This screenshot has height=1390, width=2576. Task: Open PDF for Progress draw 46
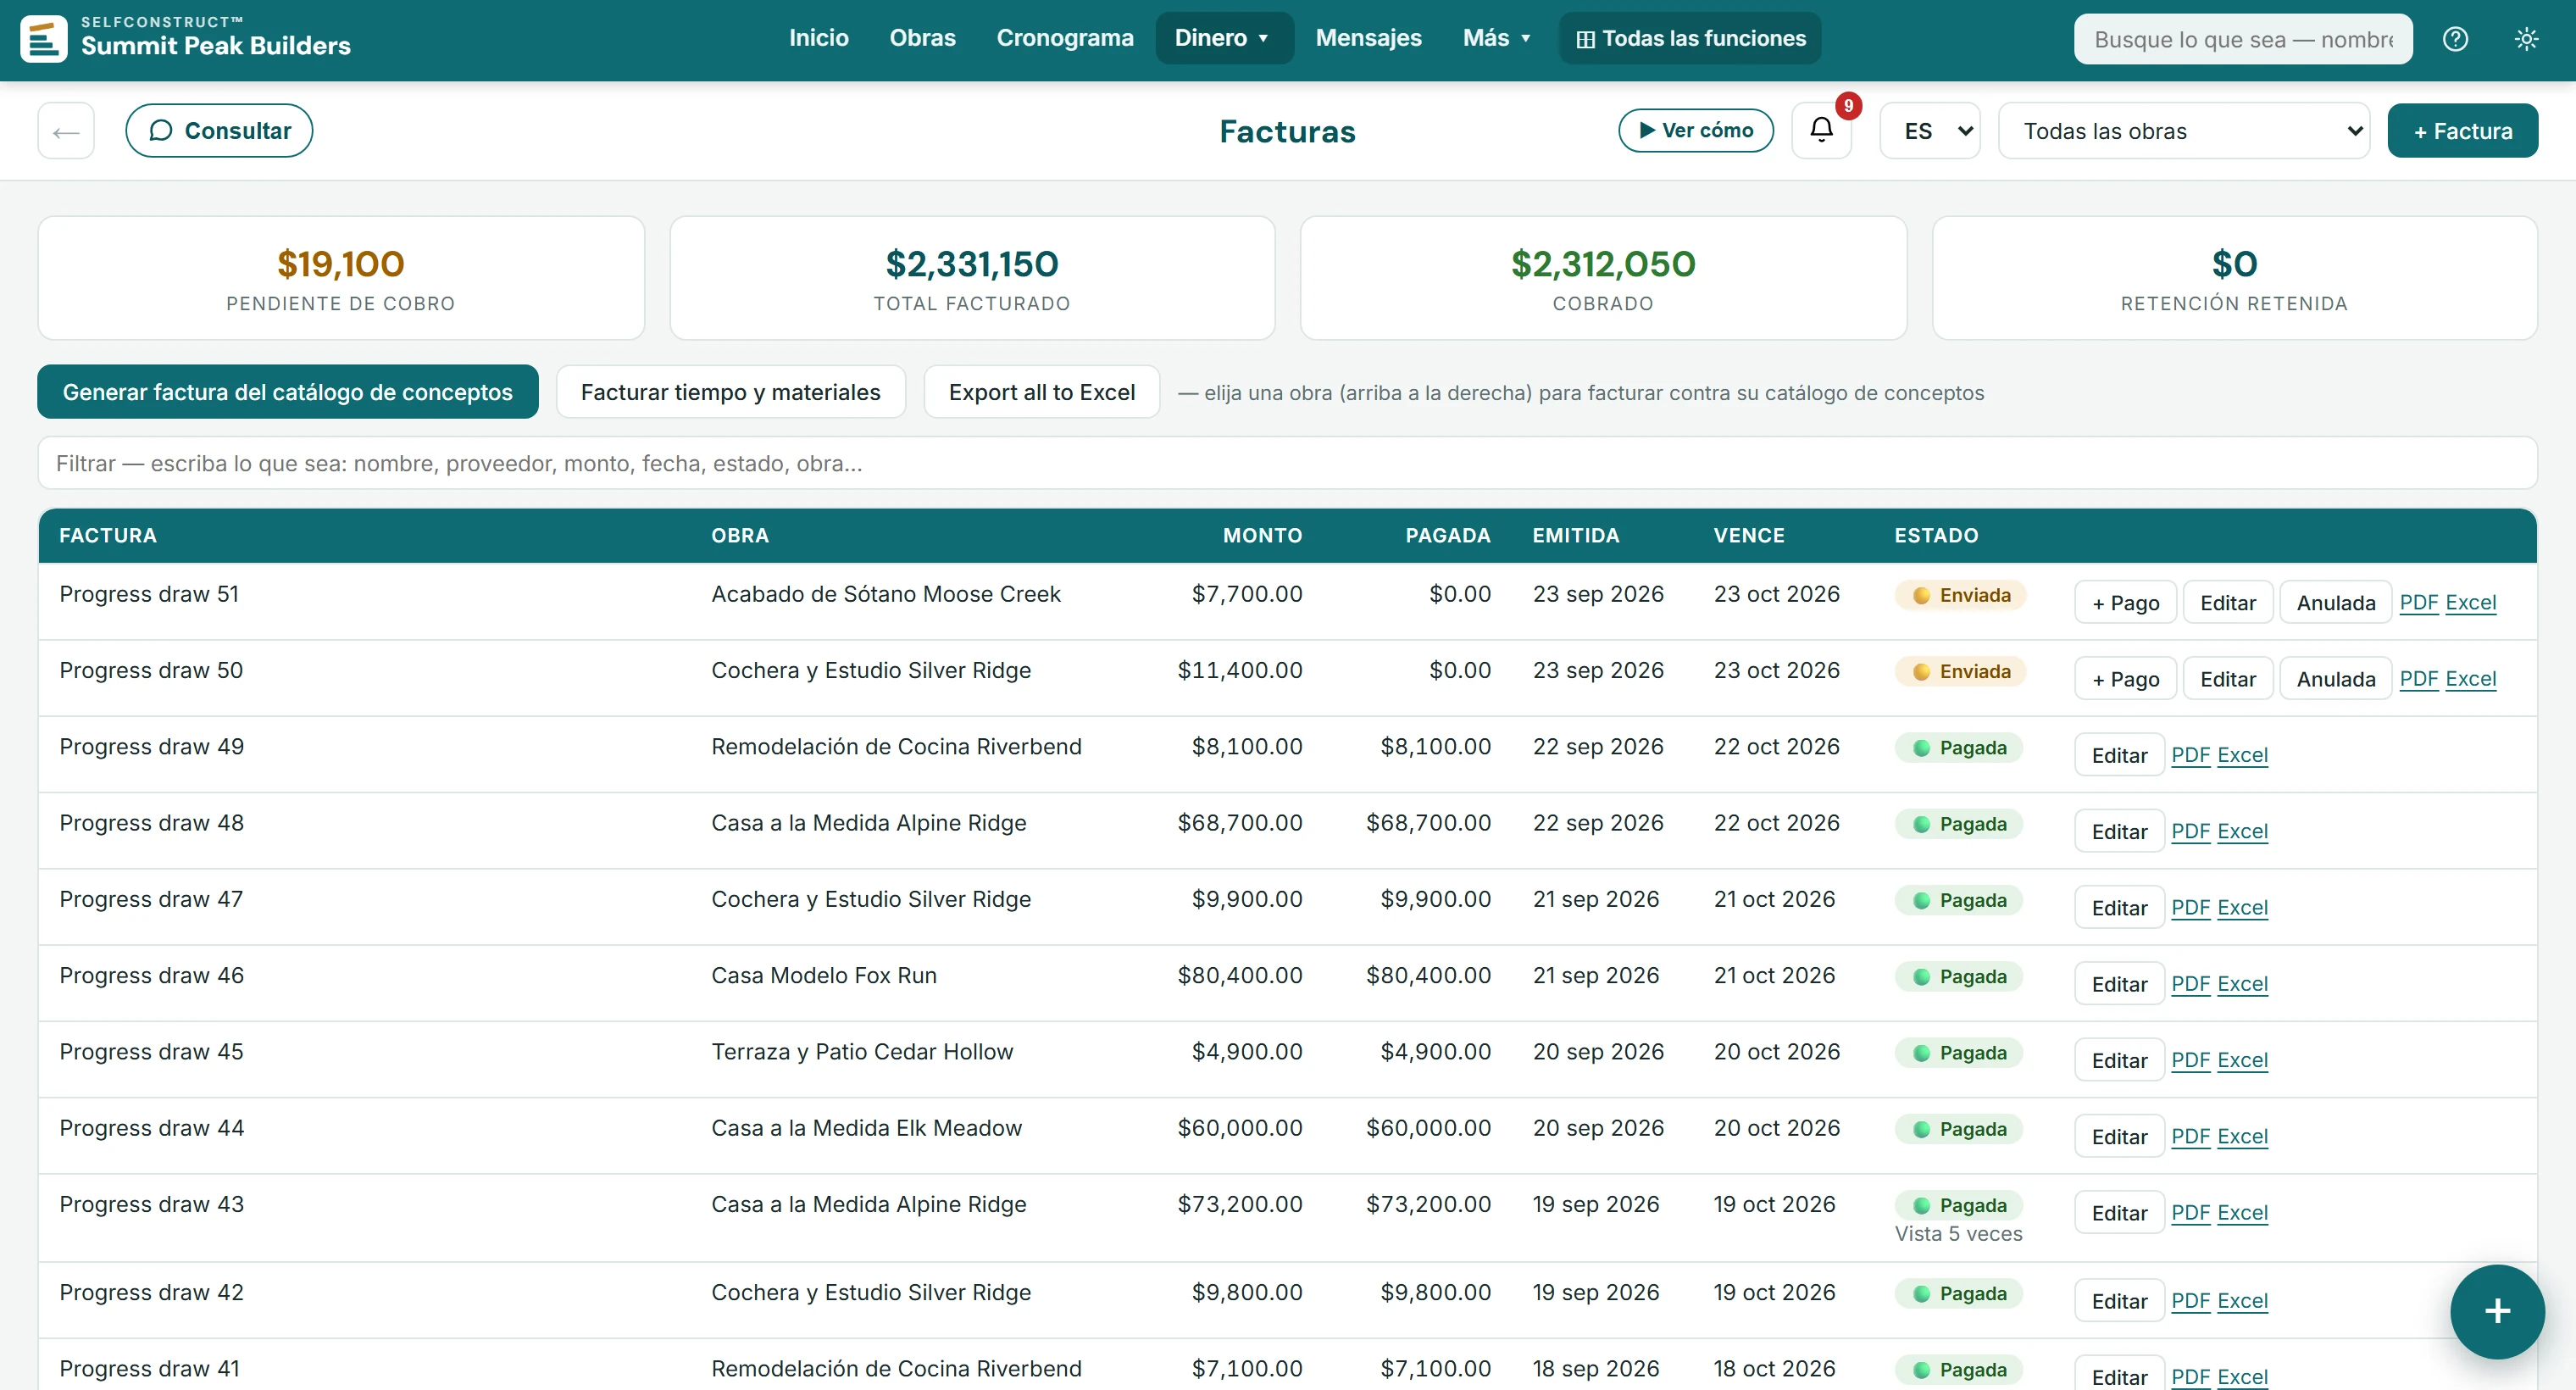2190,983
